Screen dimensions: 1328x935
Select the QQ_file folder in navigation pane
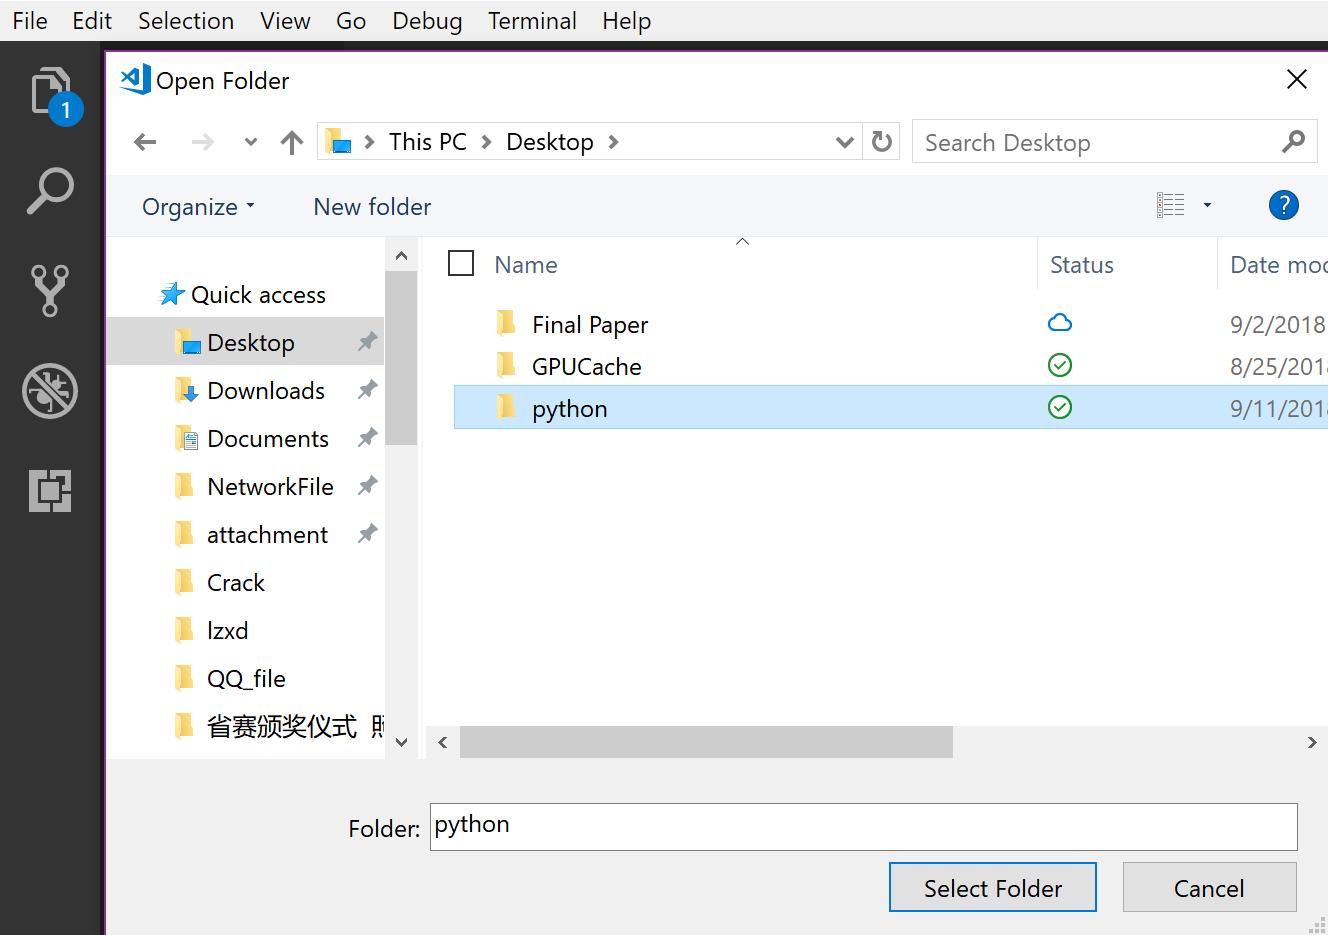click(x=246, y=678)
